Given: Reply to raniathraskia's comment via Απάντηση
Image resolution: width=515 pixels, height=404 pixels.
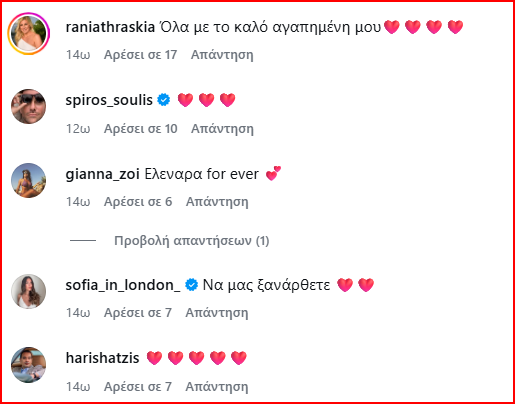Looking at the screenshot, I should [x=222, y=55].
